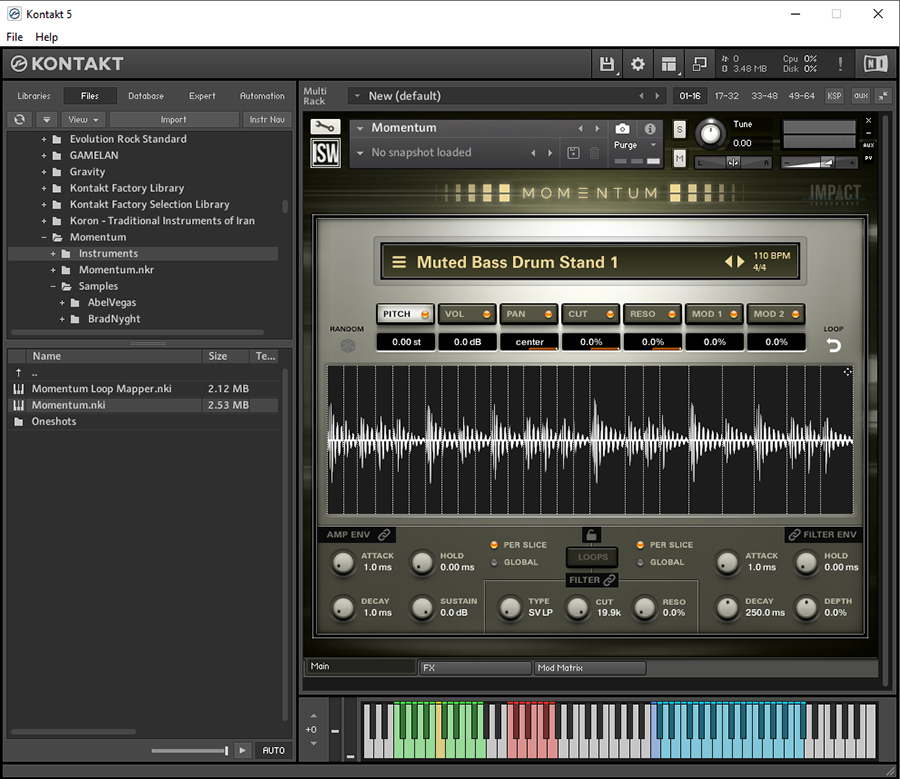Select AMP ENV Global radio option
Viewport: 900px width, 779px height.
tap(494, 562)
